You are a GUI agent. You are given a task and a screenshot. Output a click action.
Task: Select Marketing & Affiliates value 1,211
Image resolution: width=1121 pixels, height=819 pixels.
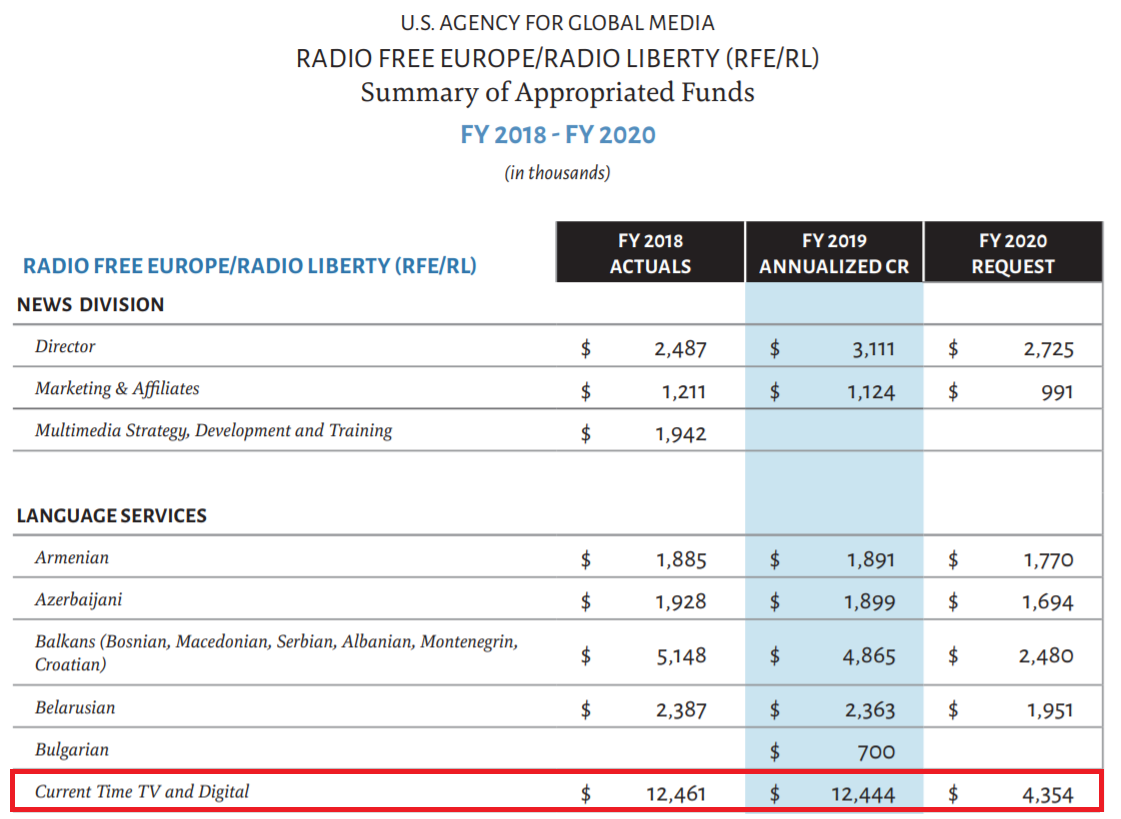(683, 392)
